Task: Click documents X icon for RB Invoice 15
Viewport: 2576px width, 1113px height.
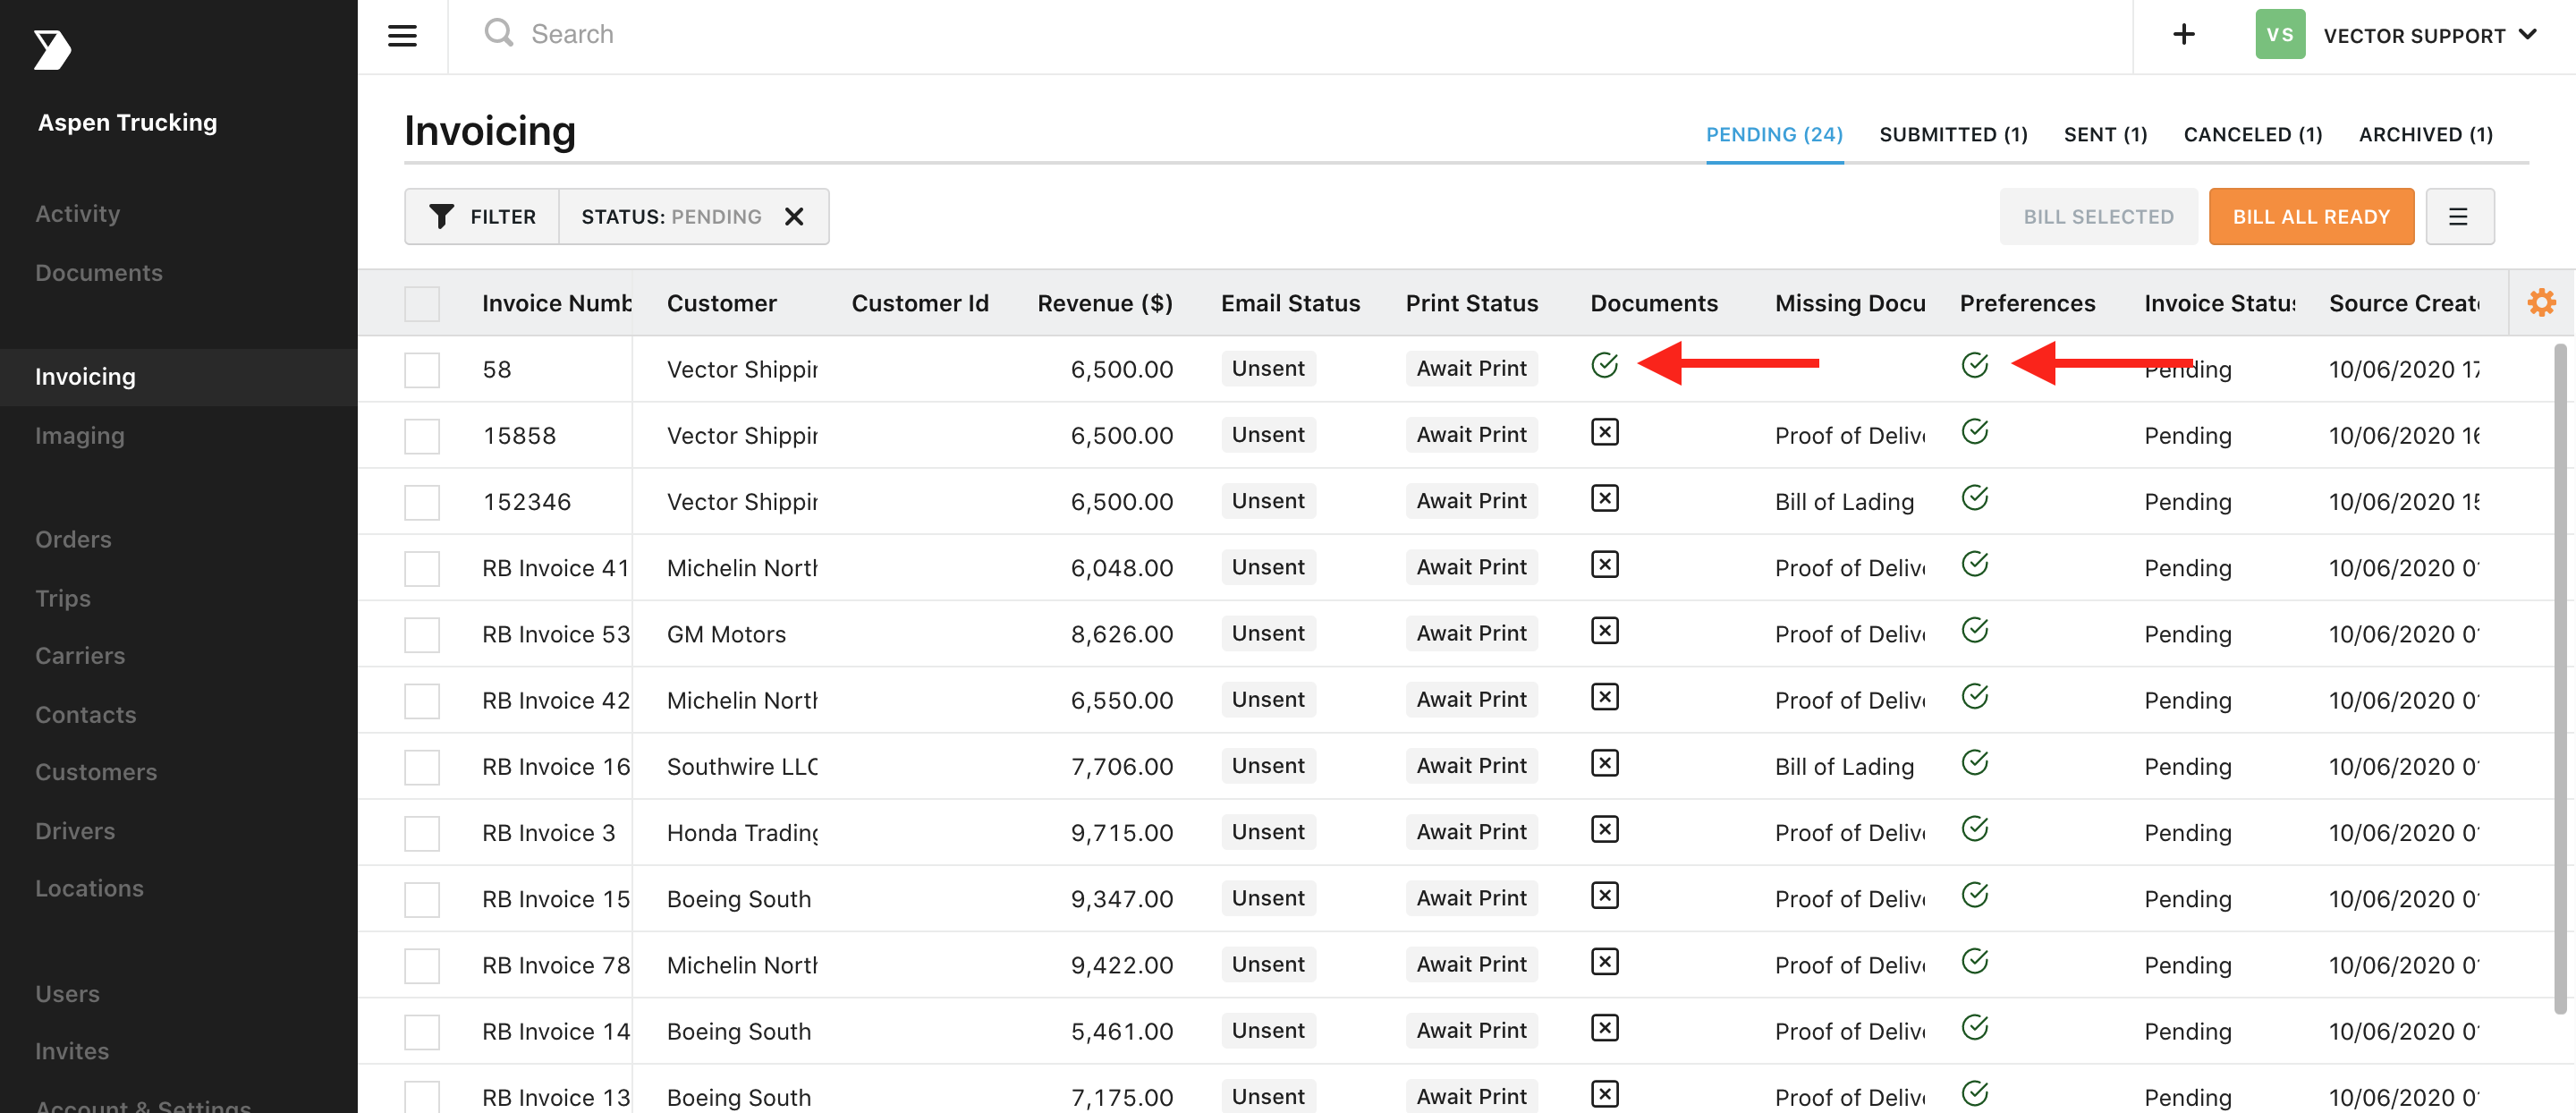Action: point(1604,895)
